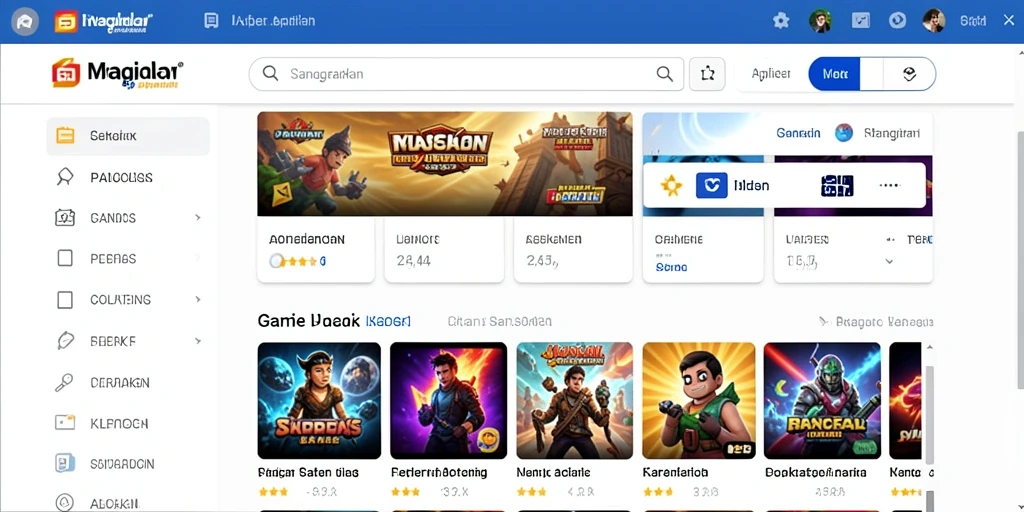1024x512 pixels.
Task: Click the magnifier icon at left of search box
Action: 270,74
